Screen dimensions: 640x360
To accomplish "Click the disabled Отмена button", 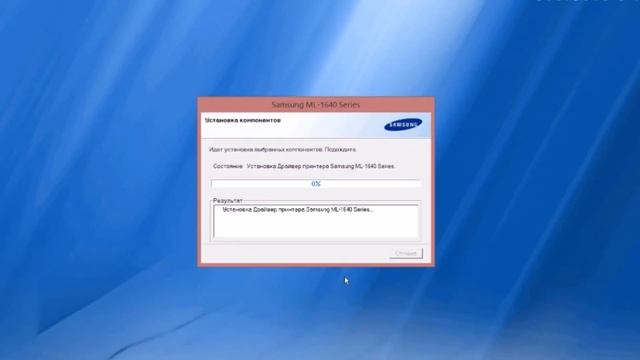I will tap(406, 253).
